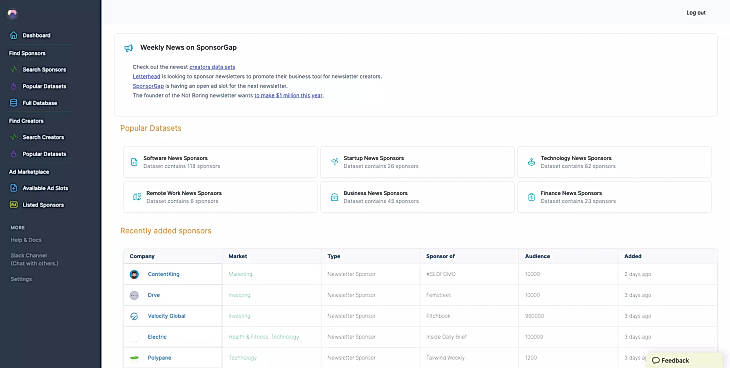Click the Dashboard home icon
Image resolution: width=730 pixels, height=368 pixels.
coord(14,35)
